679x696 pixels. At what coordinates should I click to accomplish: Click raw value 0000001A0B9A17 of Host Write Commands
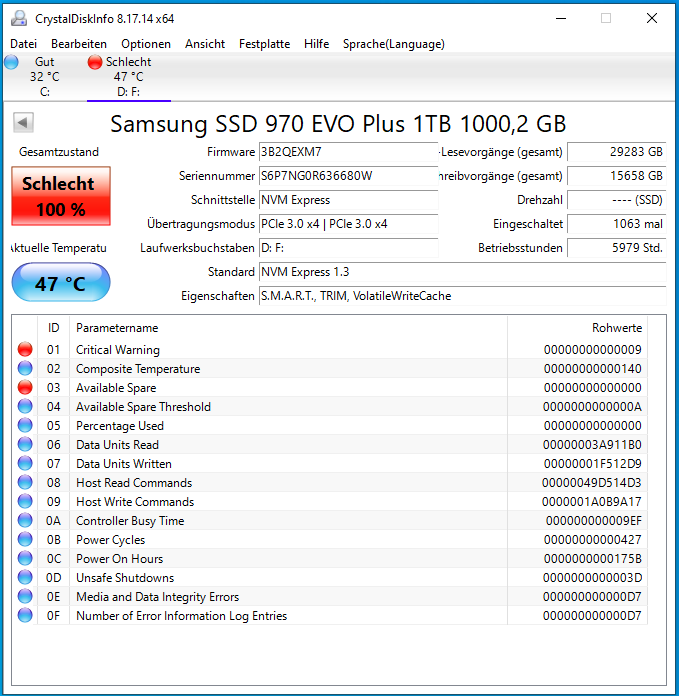pos(592,502)
